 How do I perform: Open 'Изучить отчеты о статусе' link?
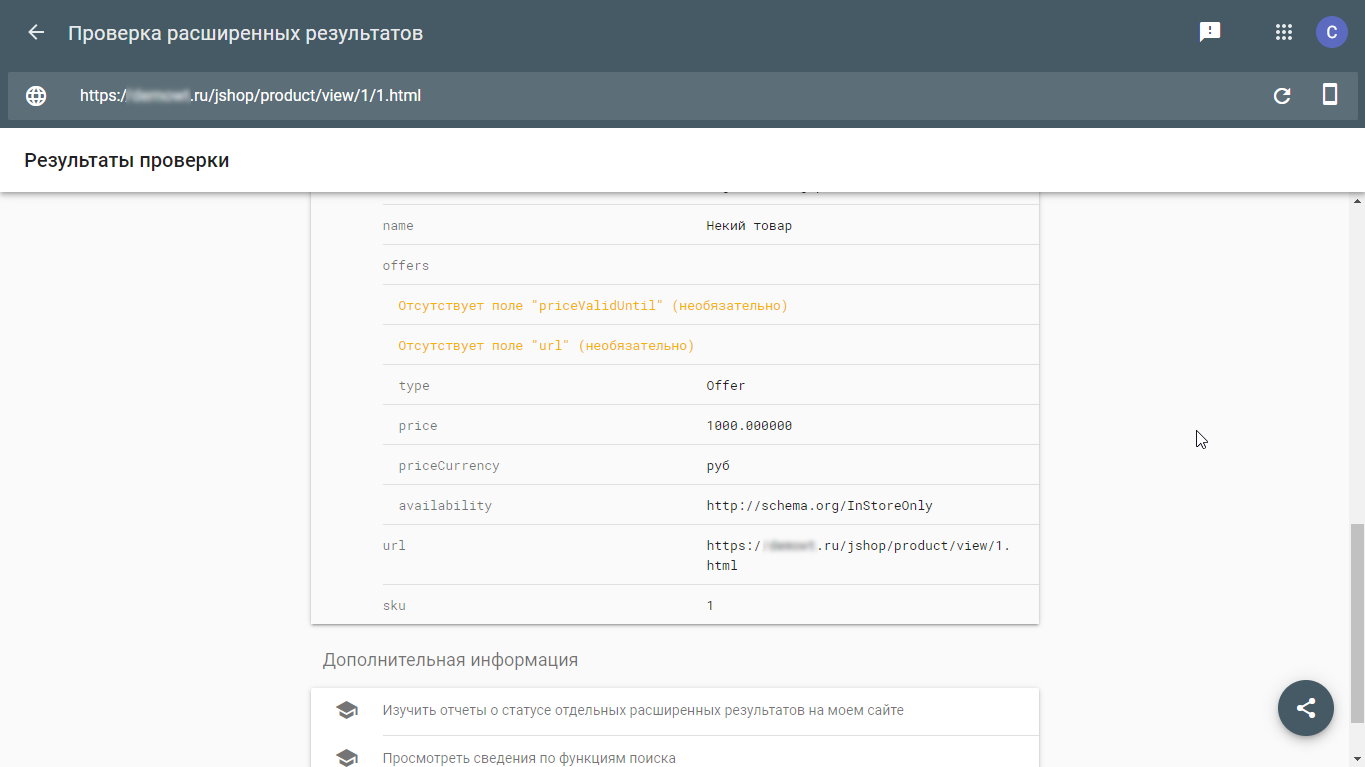click(642, 711)
